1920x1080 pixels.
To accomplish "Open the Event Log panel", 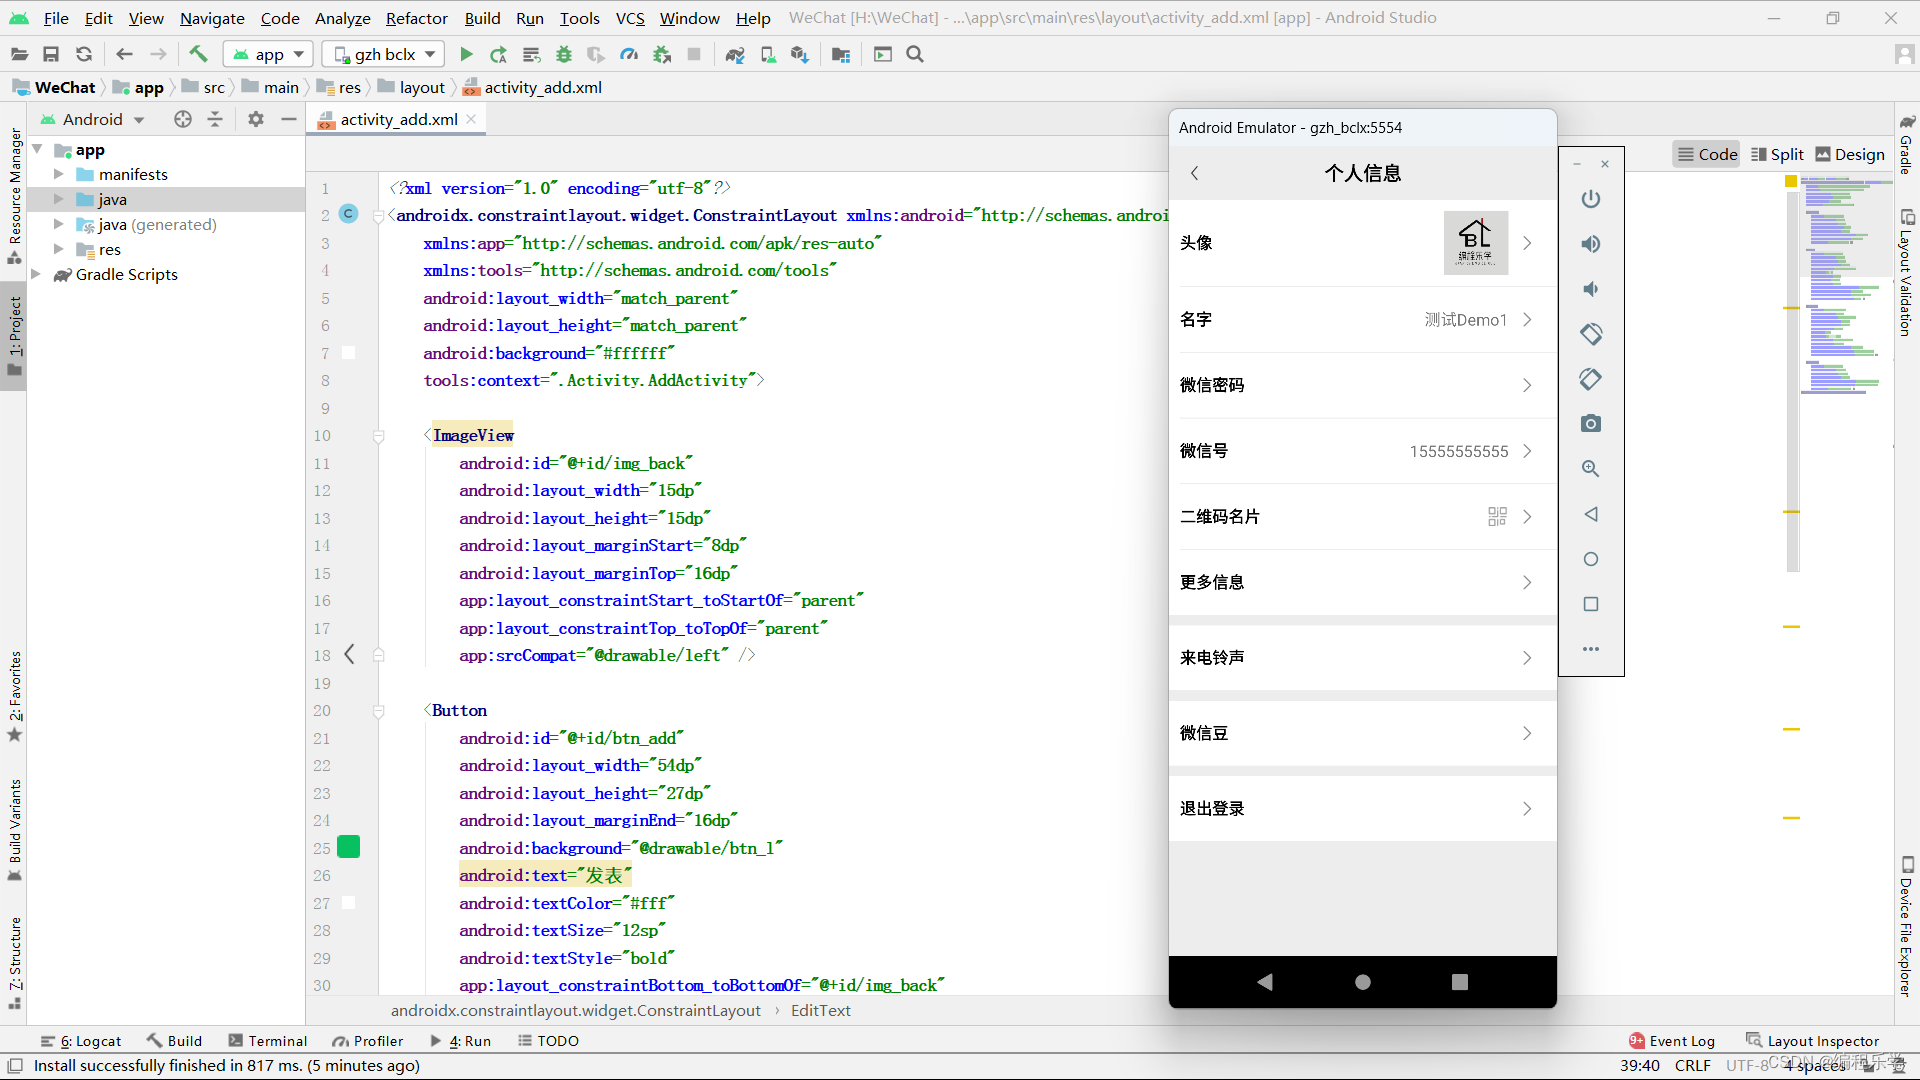I will pos(1671,1041).
